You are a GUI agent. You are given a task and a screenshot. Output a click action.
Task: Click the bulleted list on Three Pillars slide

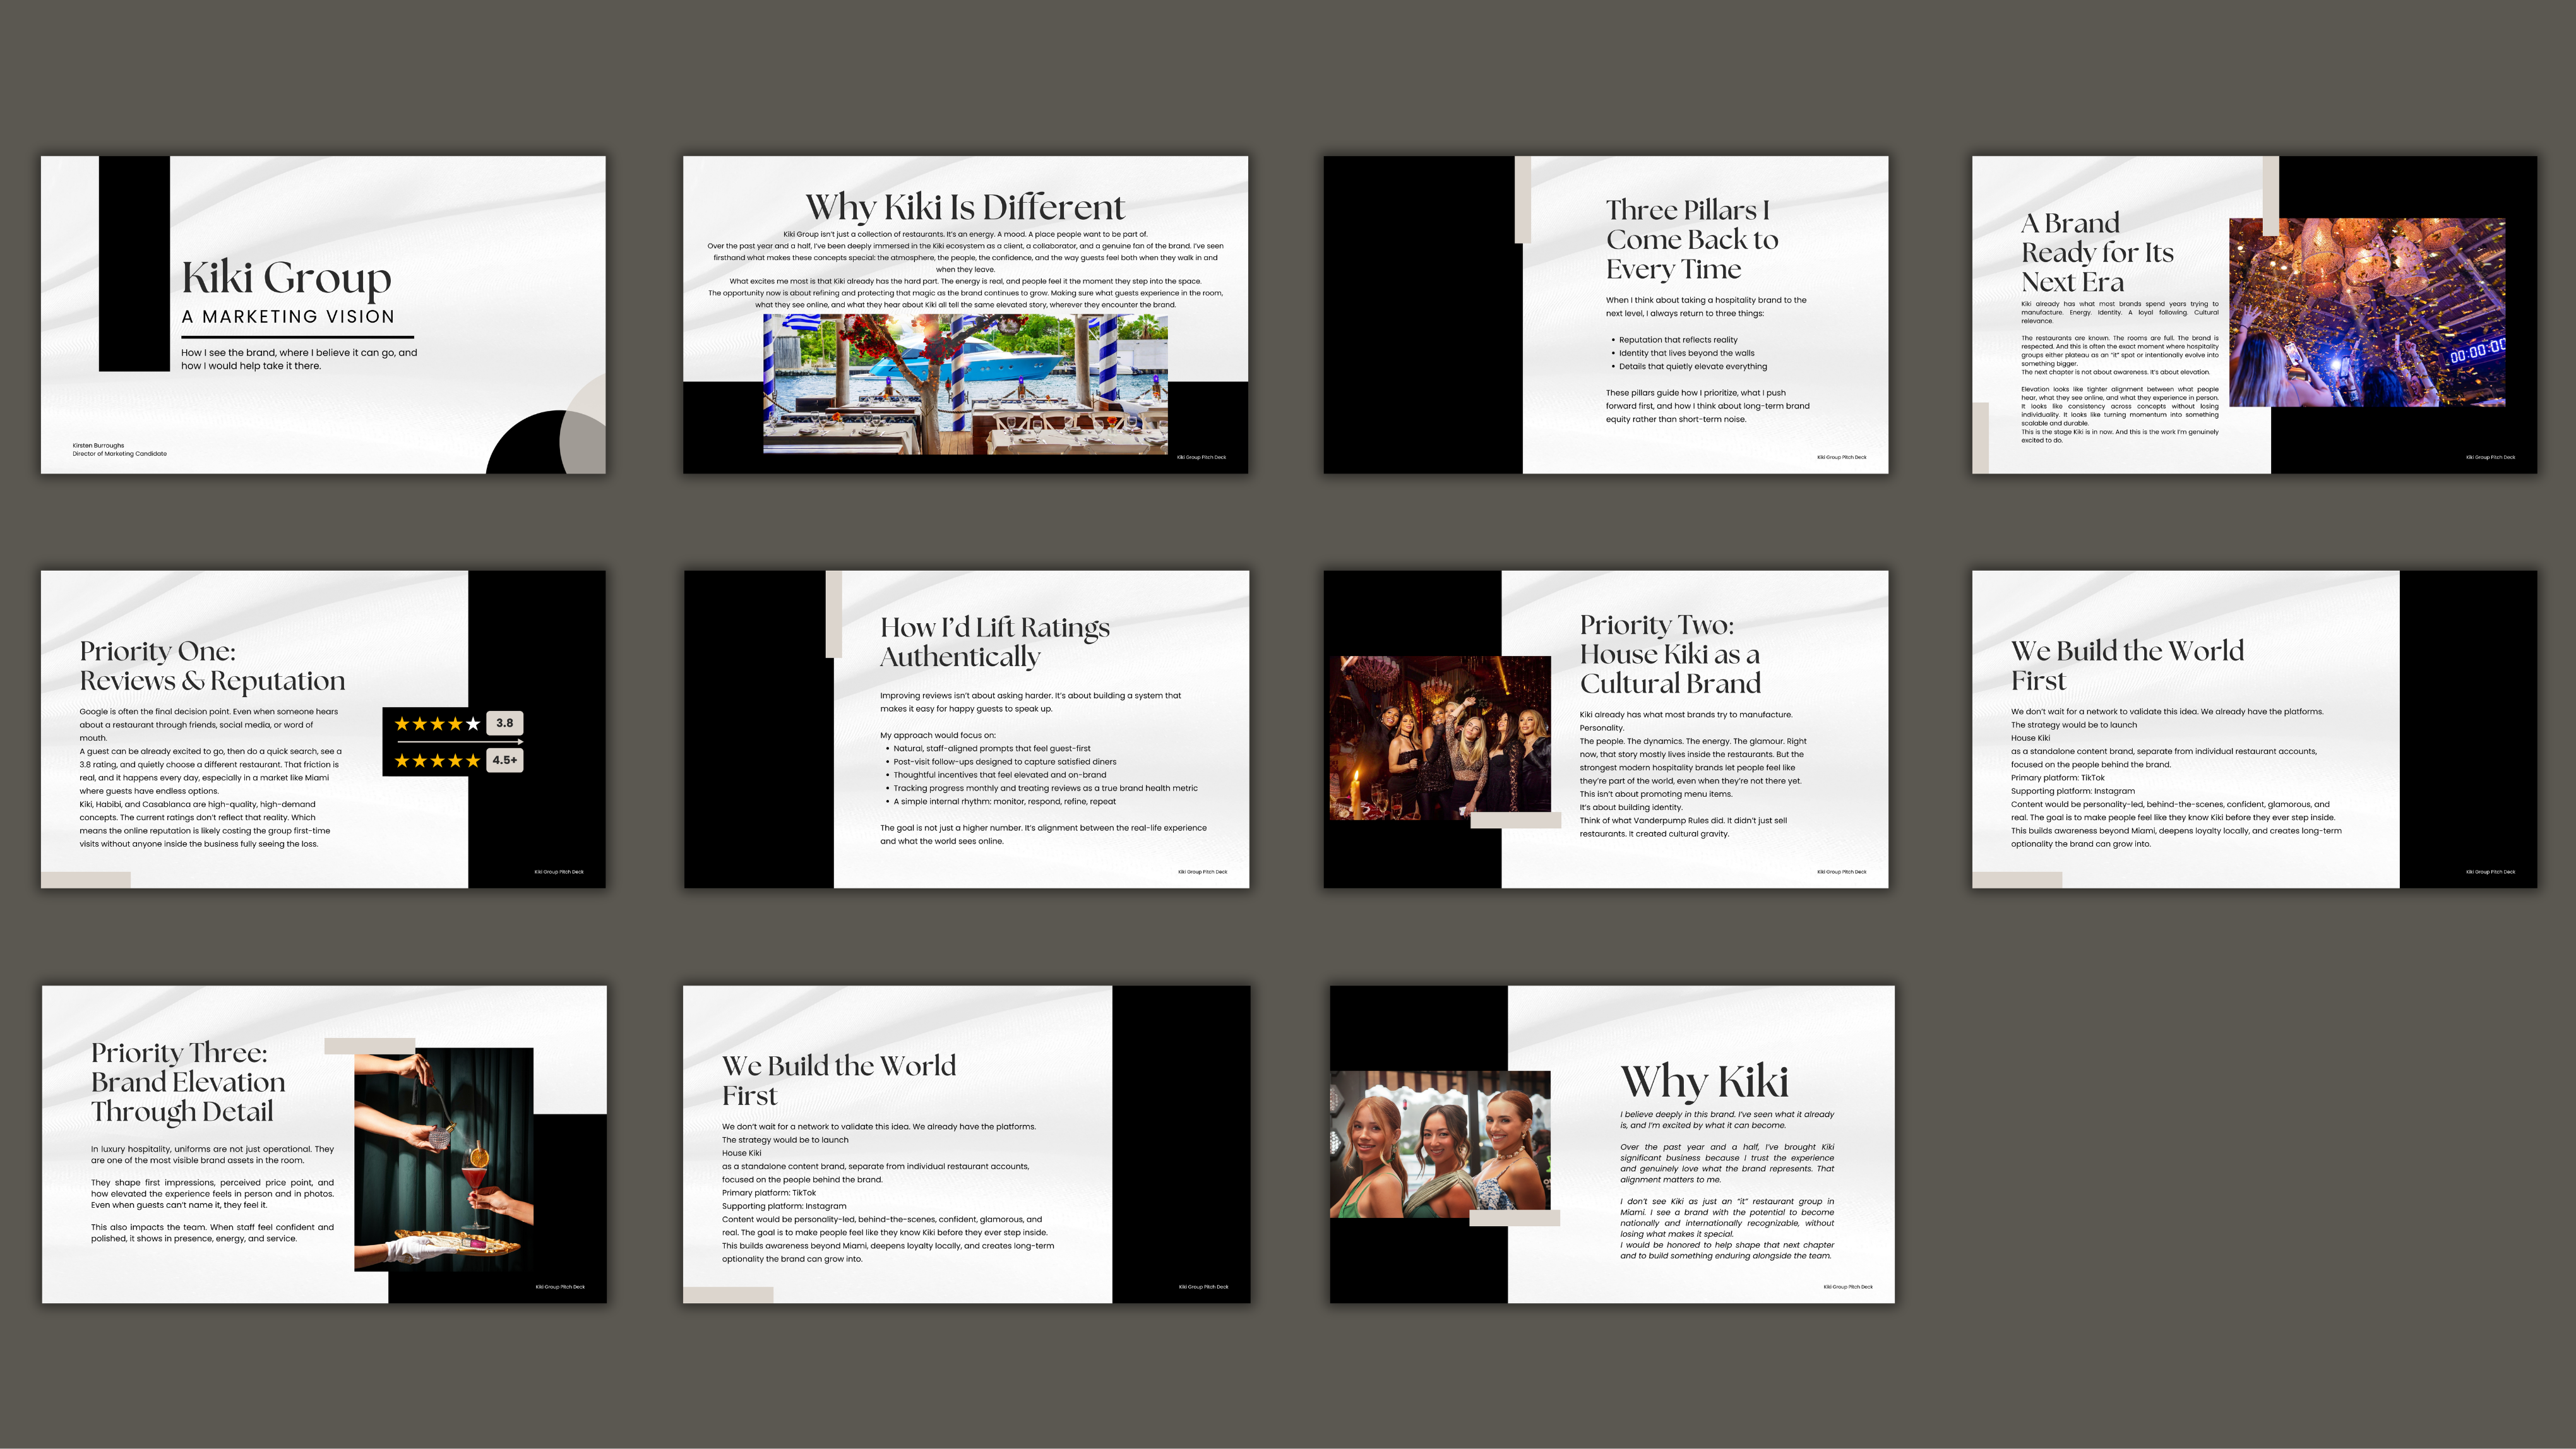point(1692,353)
